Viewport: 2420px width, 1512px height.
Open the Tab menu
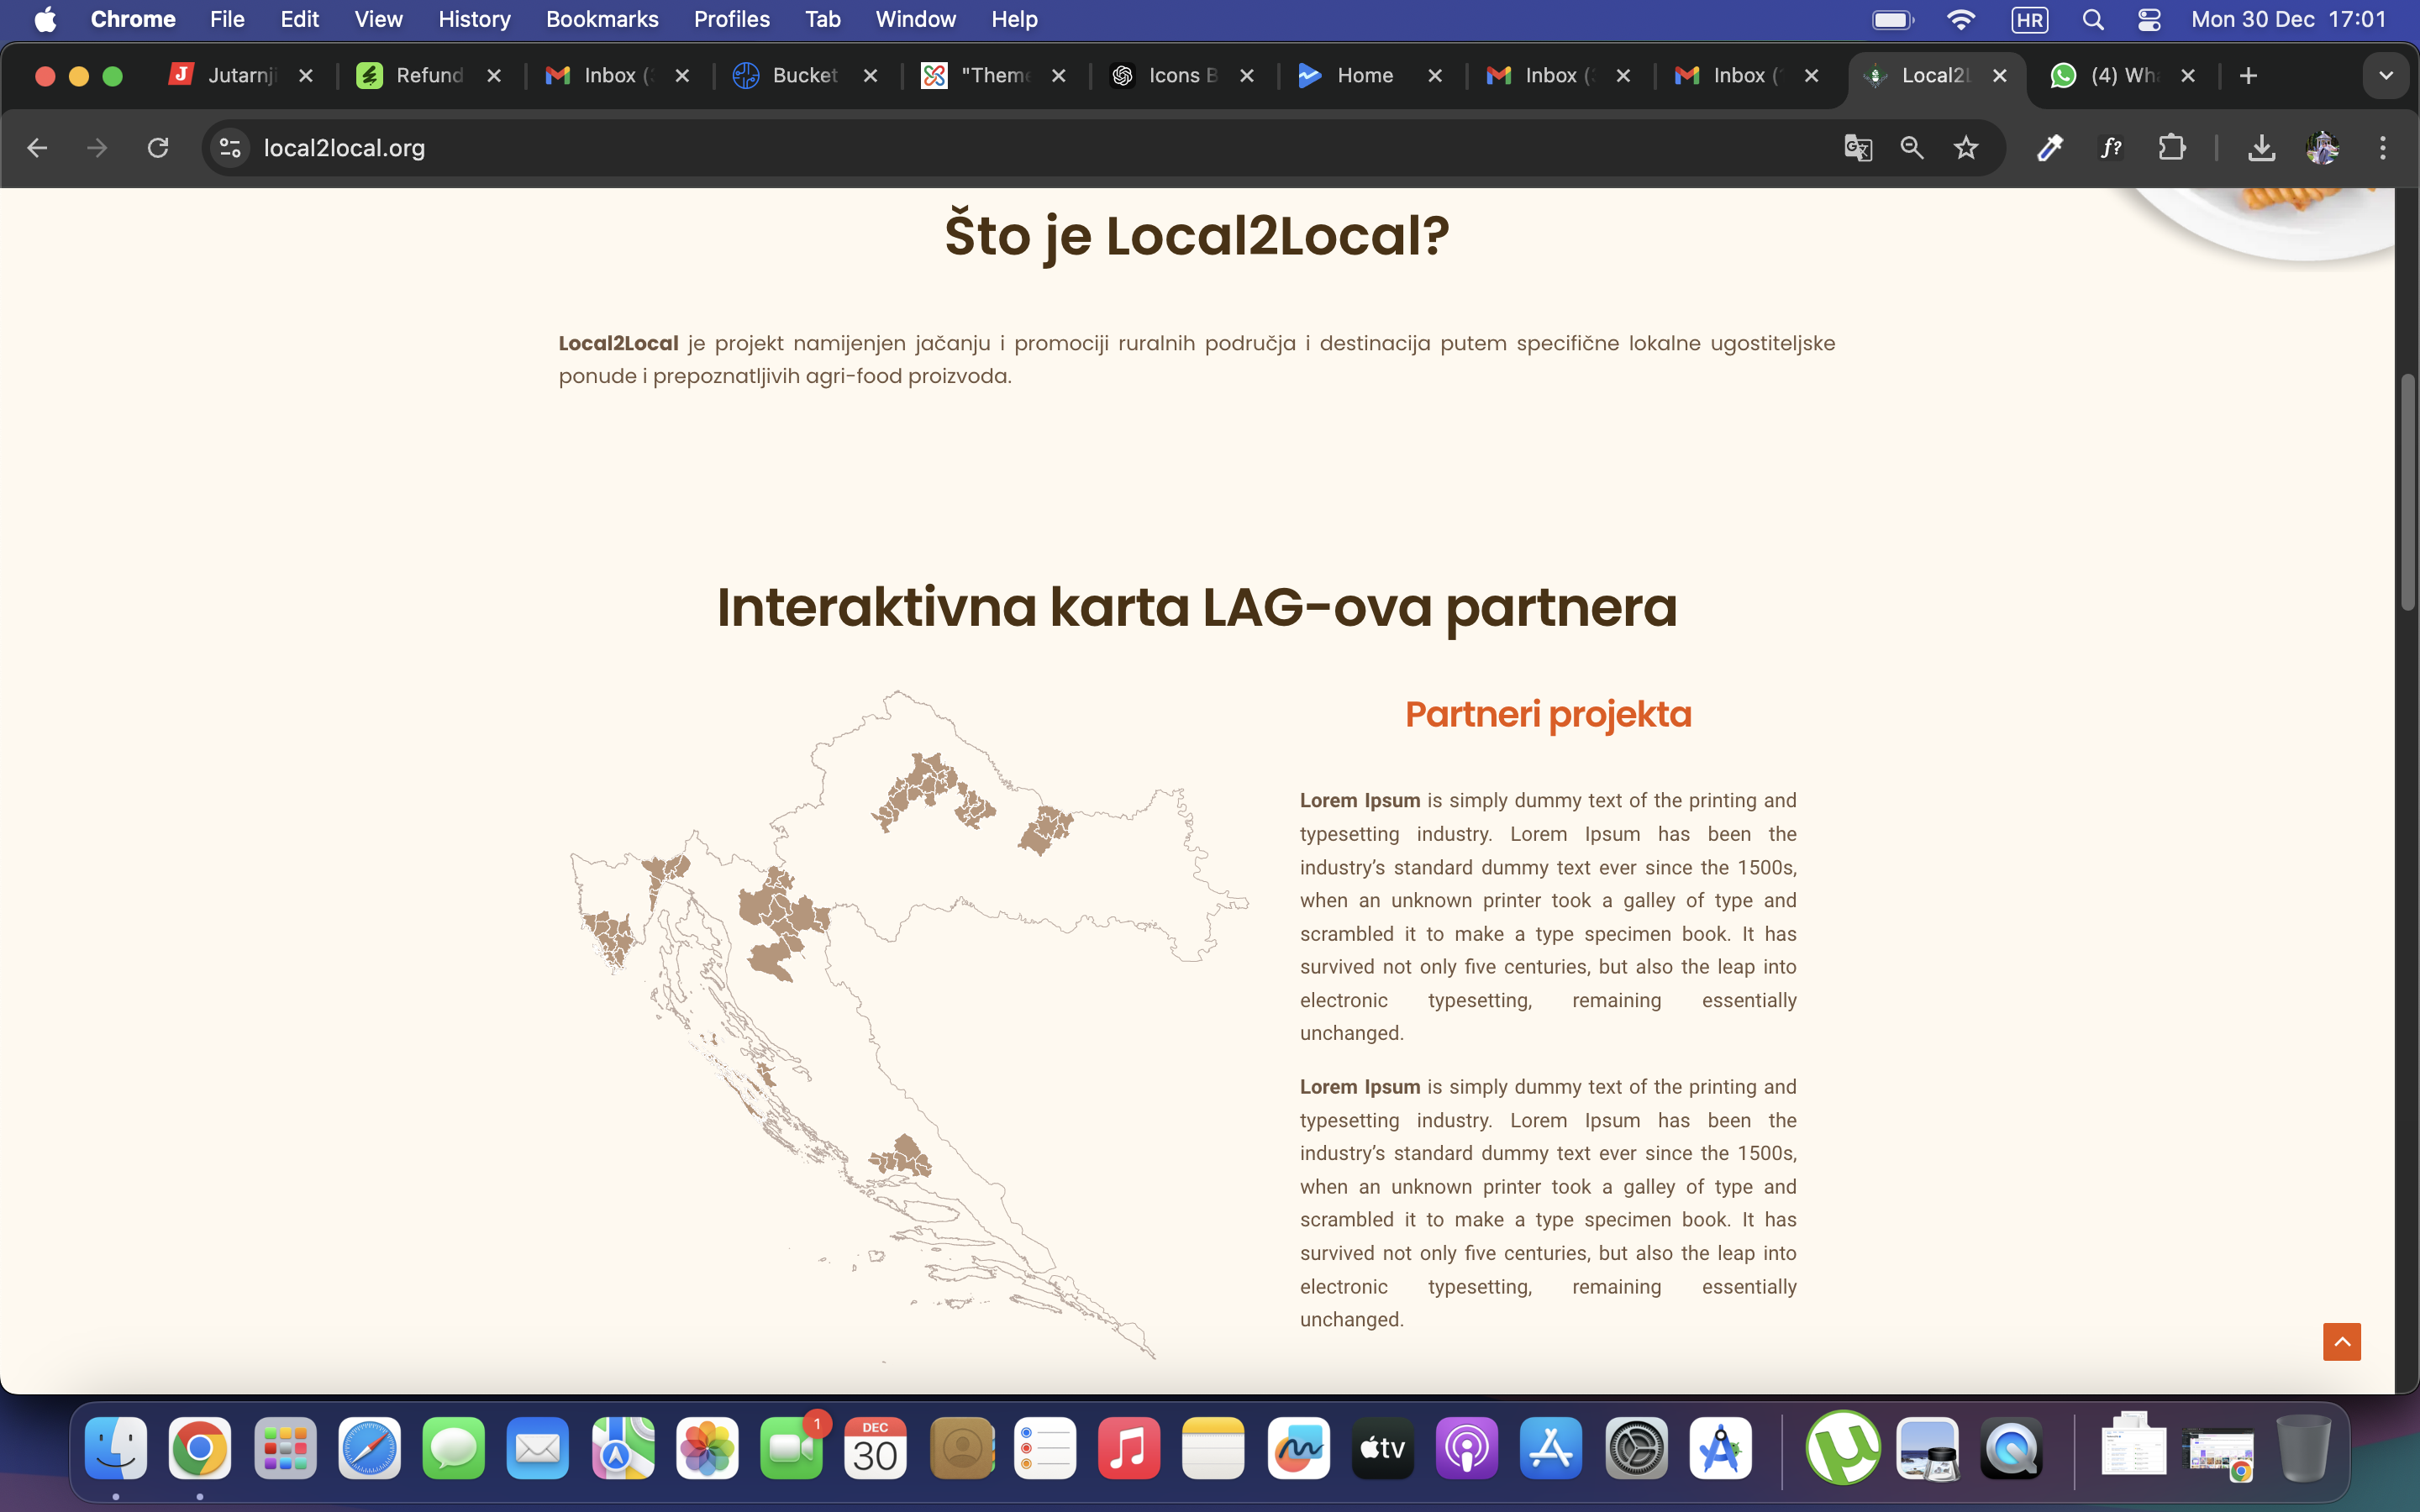coord(822,19)
